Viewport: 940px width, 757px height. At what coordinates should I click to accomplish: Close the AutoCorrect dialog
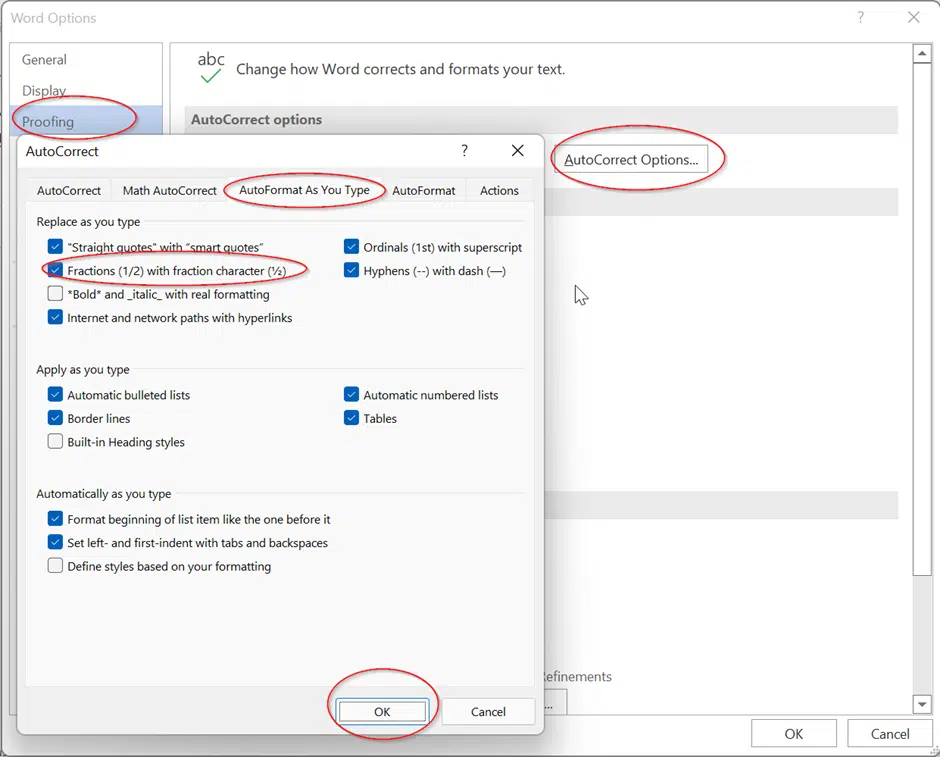(x=517, y=150)
